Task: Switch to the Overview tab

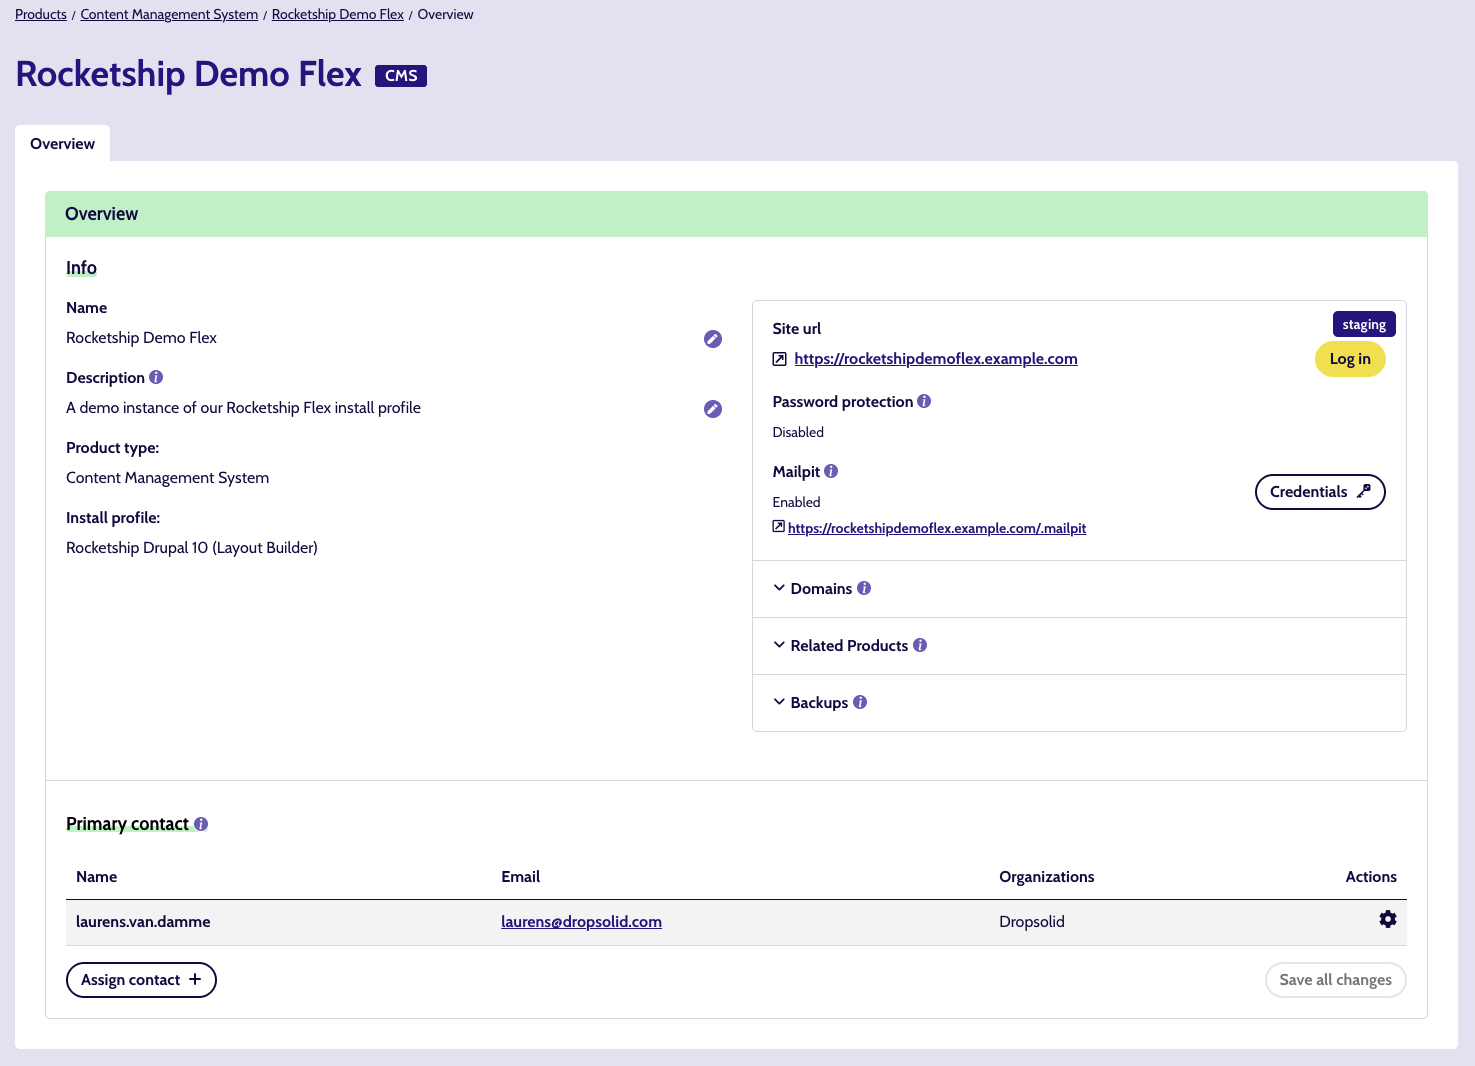Action: (x=63, y=143)
